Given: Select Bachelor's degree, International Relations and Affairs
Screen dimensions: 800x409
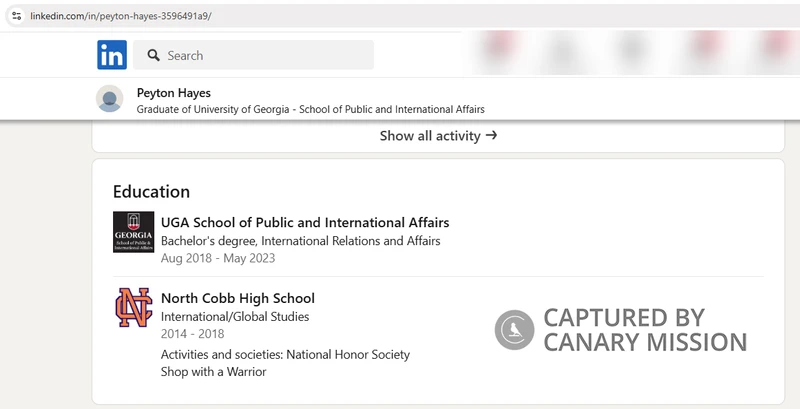Looking at the screenshot, I should click(301, 241).
